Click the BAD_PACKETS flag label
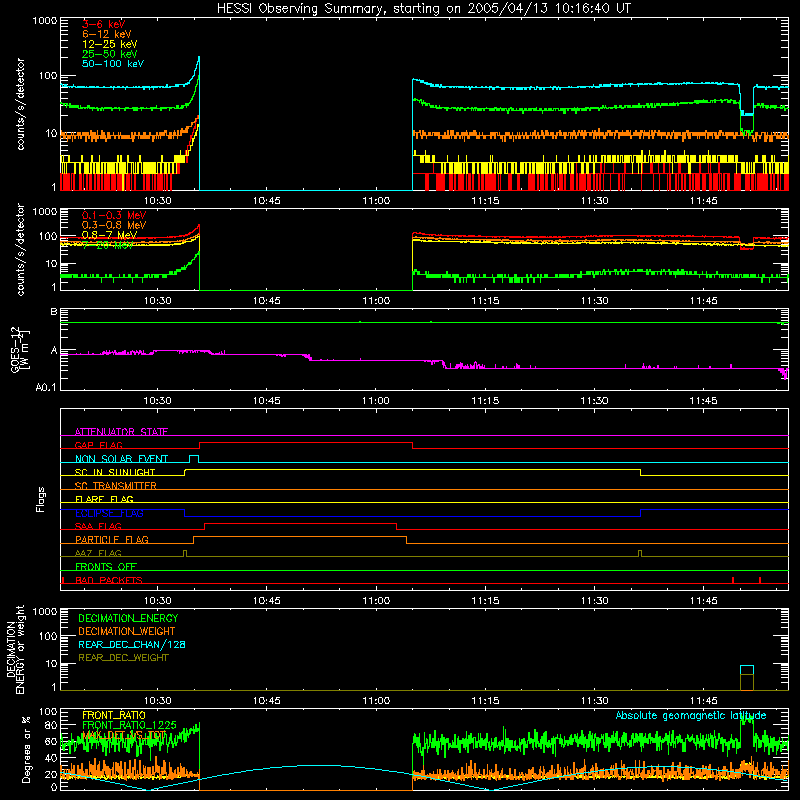Screen dimensions: 800x800 click(109, 580)
